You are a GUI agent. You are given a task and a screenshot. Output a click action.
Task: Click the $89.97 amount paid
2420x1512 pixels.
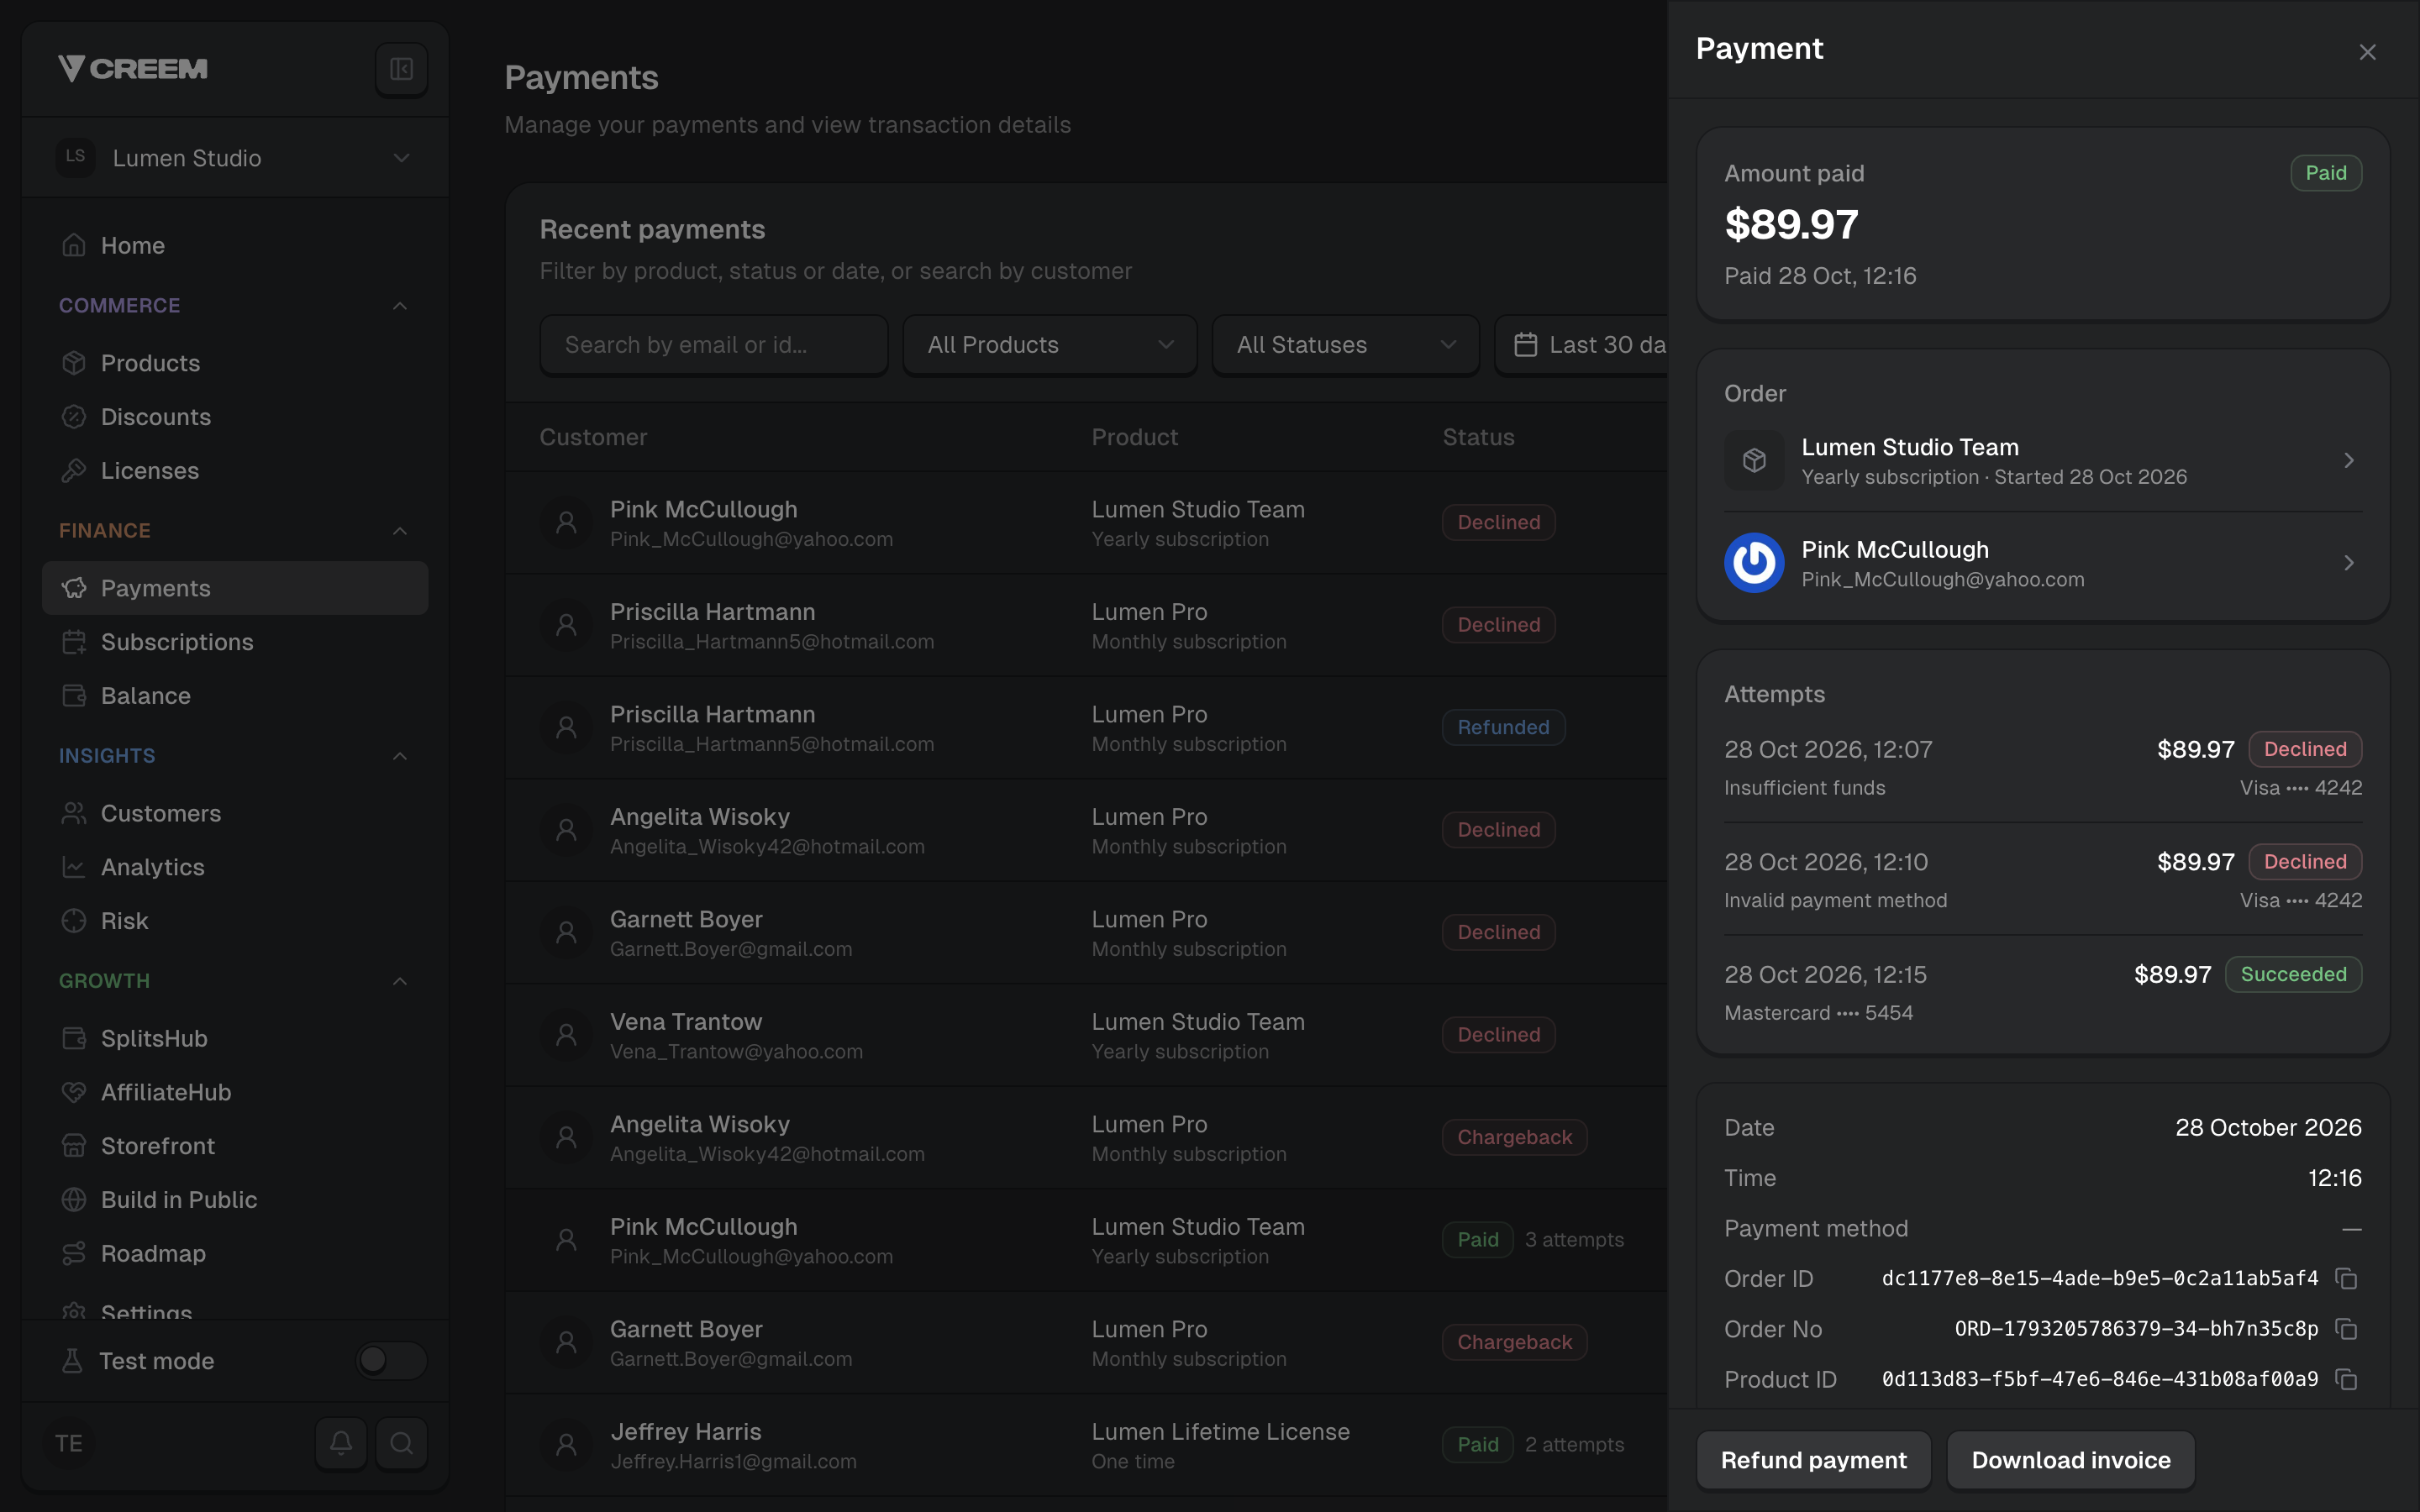[1791, 224]
